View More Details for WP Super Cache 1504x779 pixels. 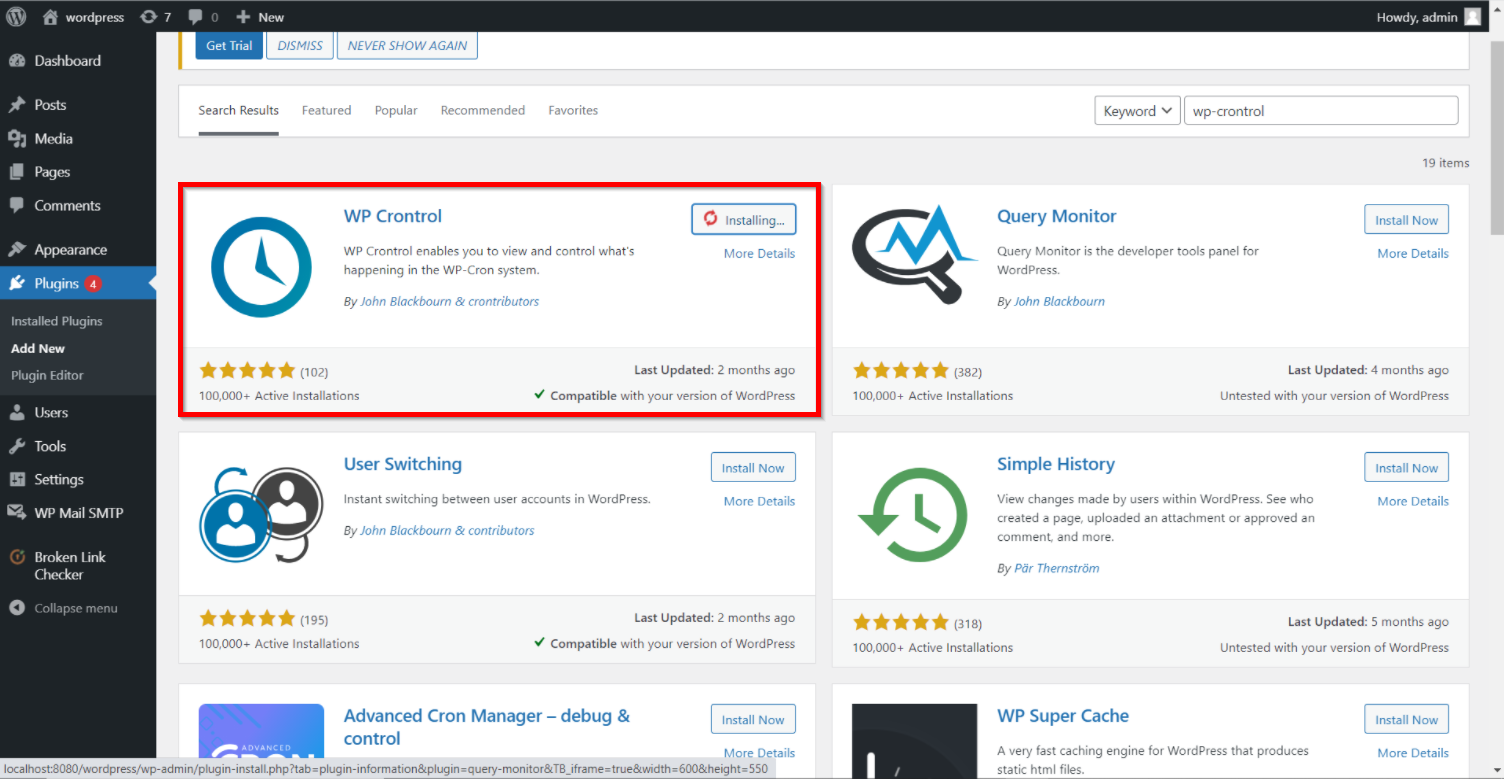click(x=1412, y=754)
